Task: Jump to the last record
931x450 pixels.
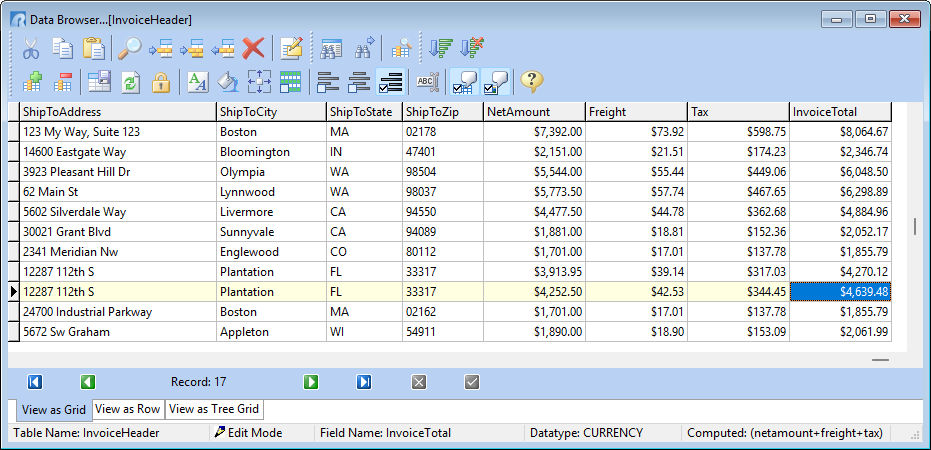Action: click(364, 382)
